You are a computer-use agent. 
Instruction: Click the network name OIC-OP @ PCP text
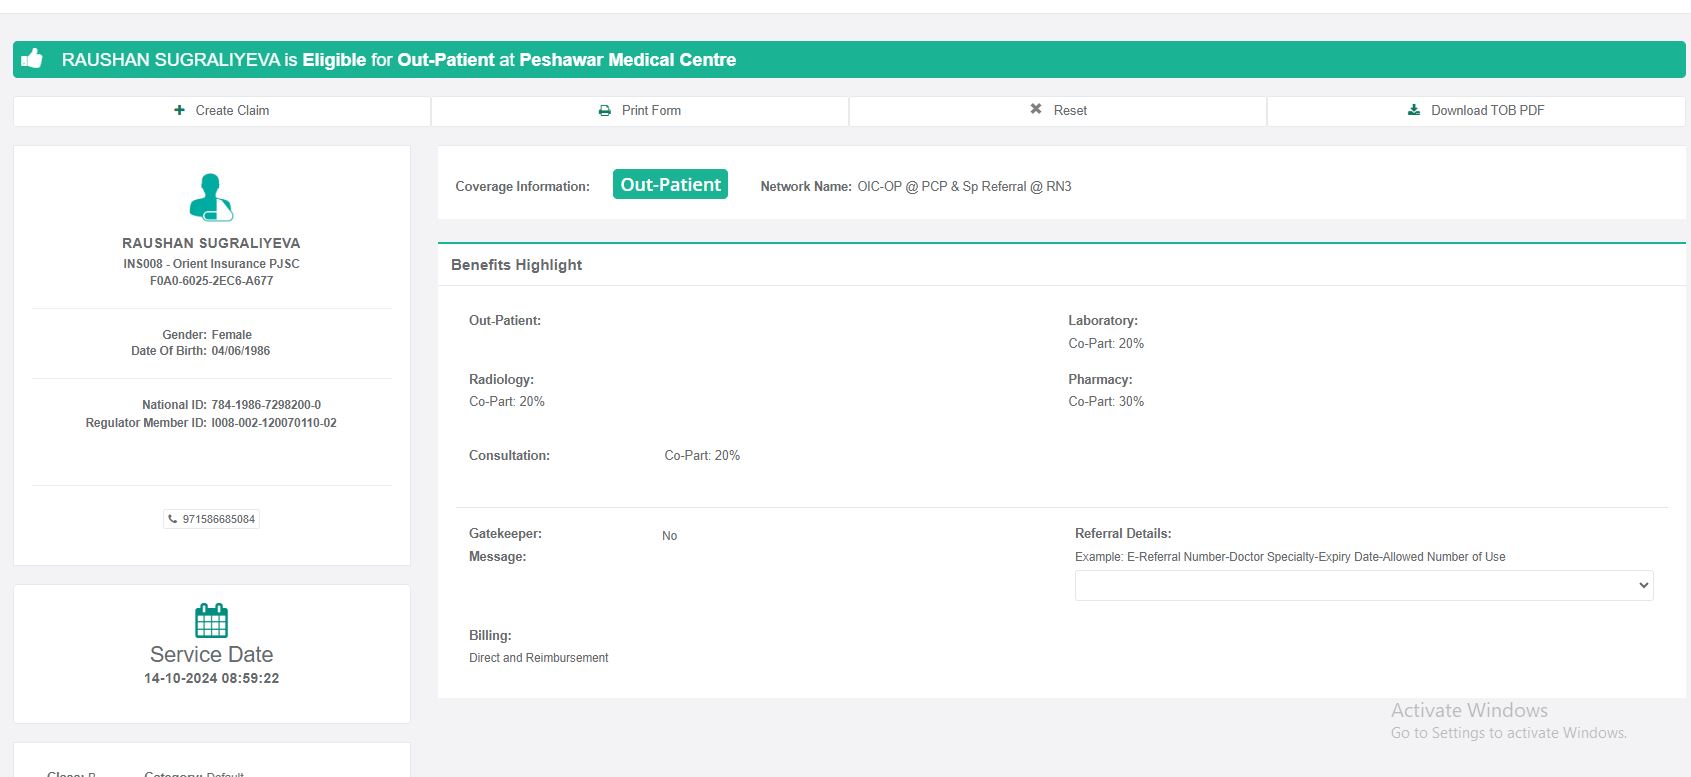963,186
